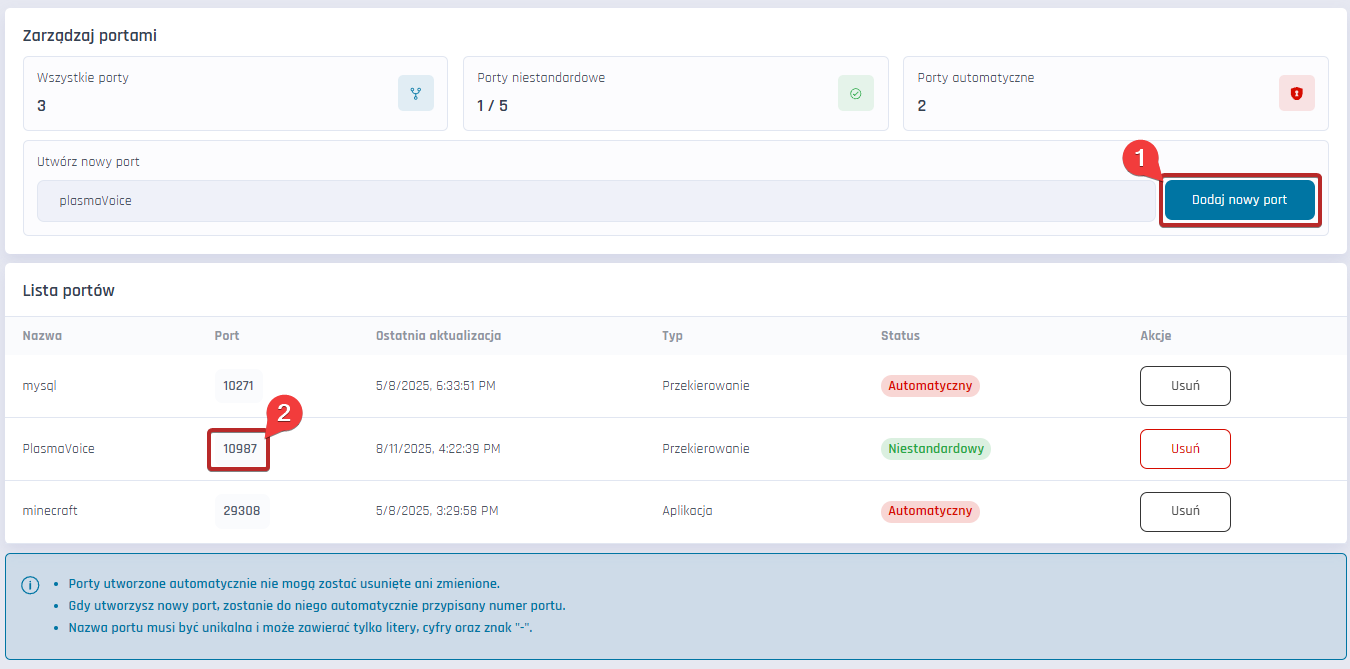1350x669 pixels.
Task: Click the Niestandardowy status badge
Action: (x=935, y=449)
